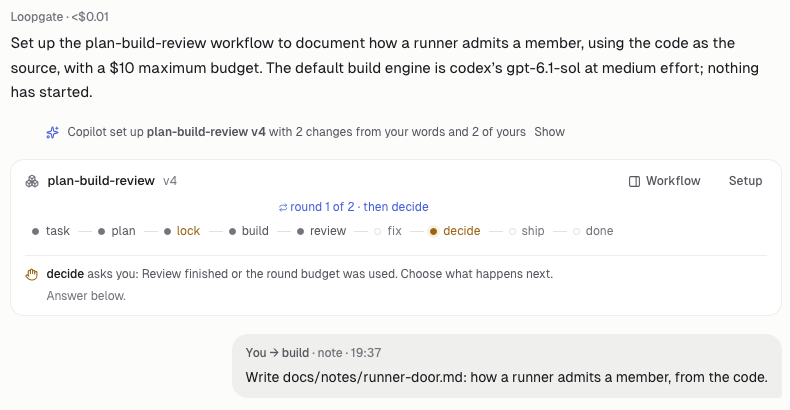This screenshot has height=410, width=790.
Task: Click the raised-hand decide icon
Action: [32, 275]
